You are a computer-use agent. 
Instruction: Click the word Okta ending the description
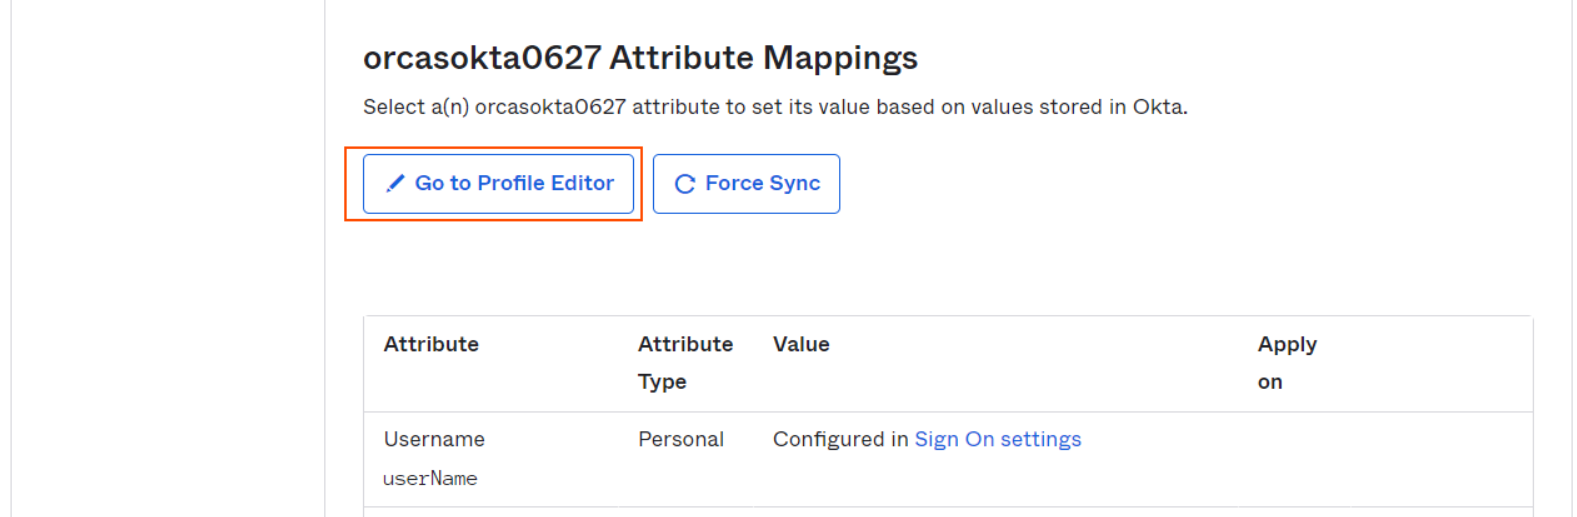coord(1160,107)
